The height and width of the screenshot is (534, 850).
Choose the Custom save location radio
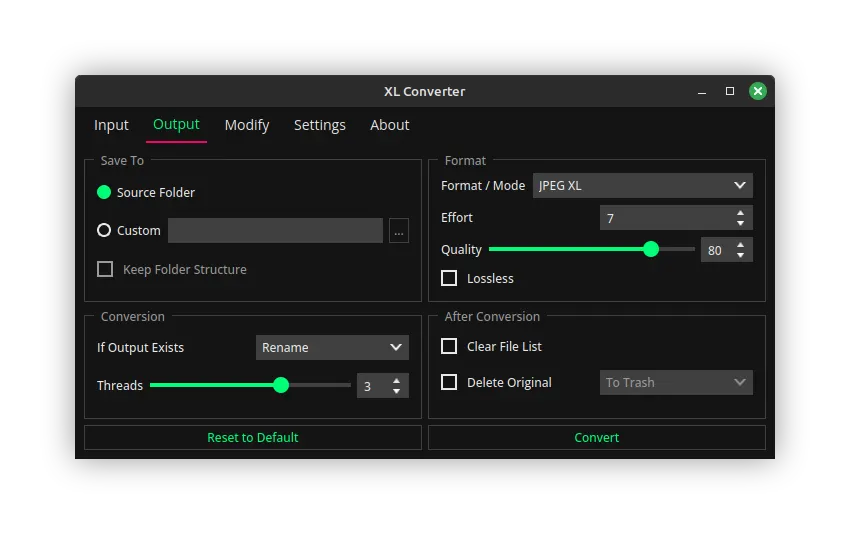(x=104, y=230)
